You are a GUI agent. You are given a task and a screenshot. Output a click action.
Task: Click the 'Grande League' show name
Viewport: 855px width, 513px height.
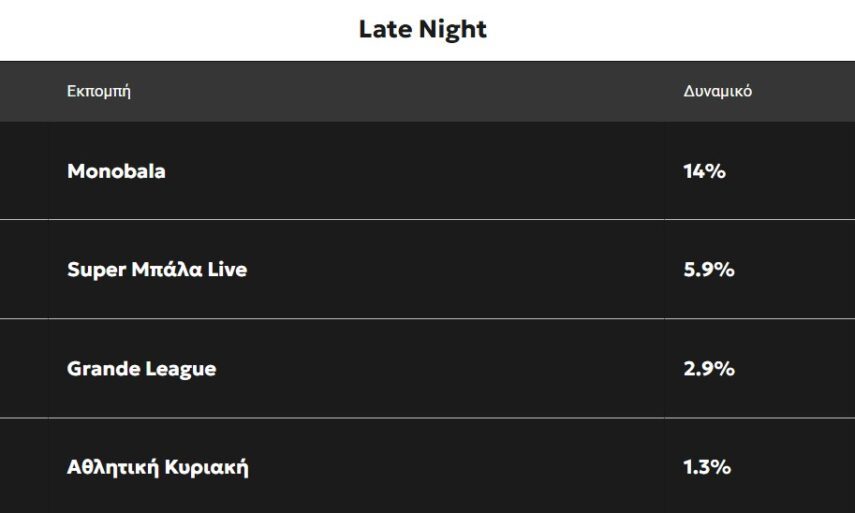pos(141,369)
